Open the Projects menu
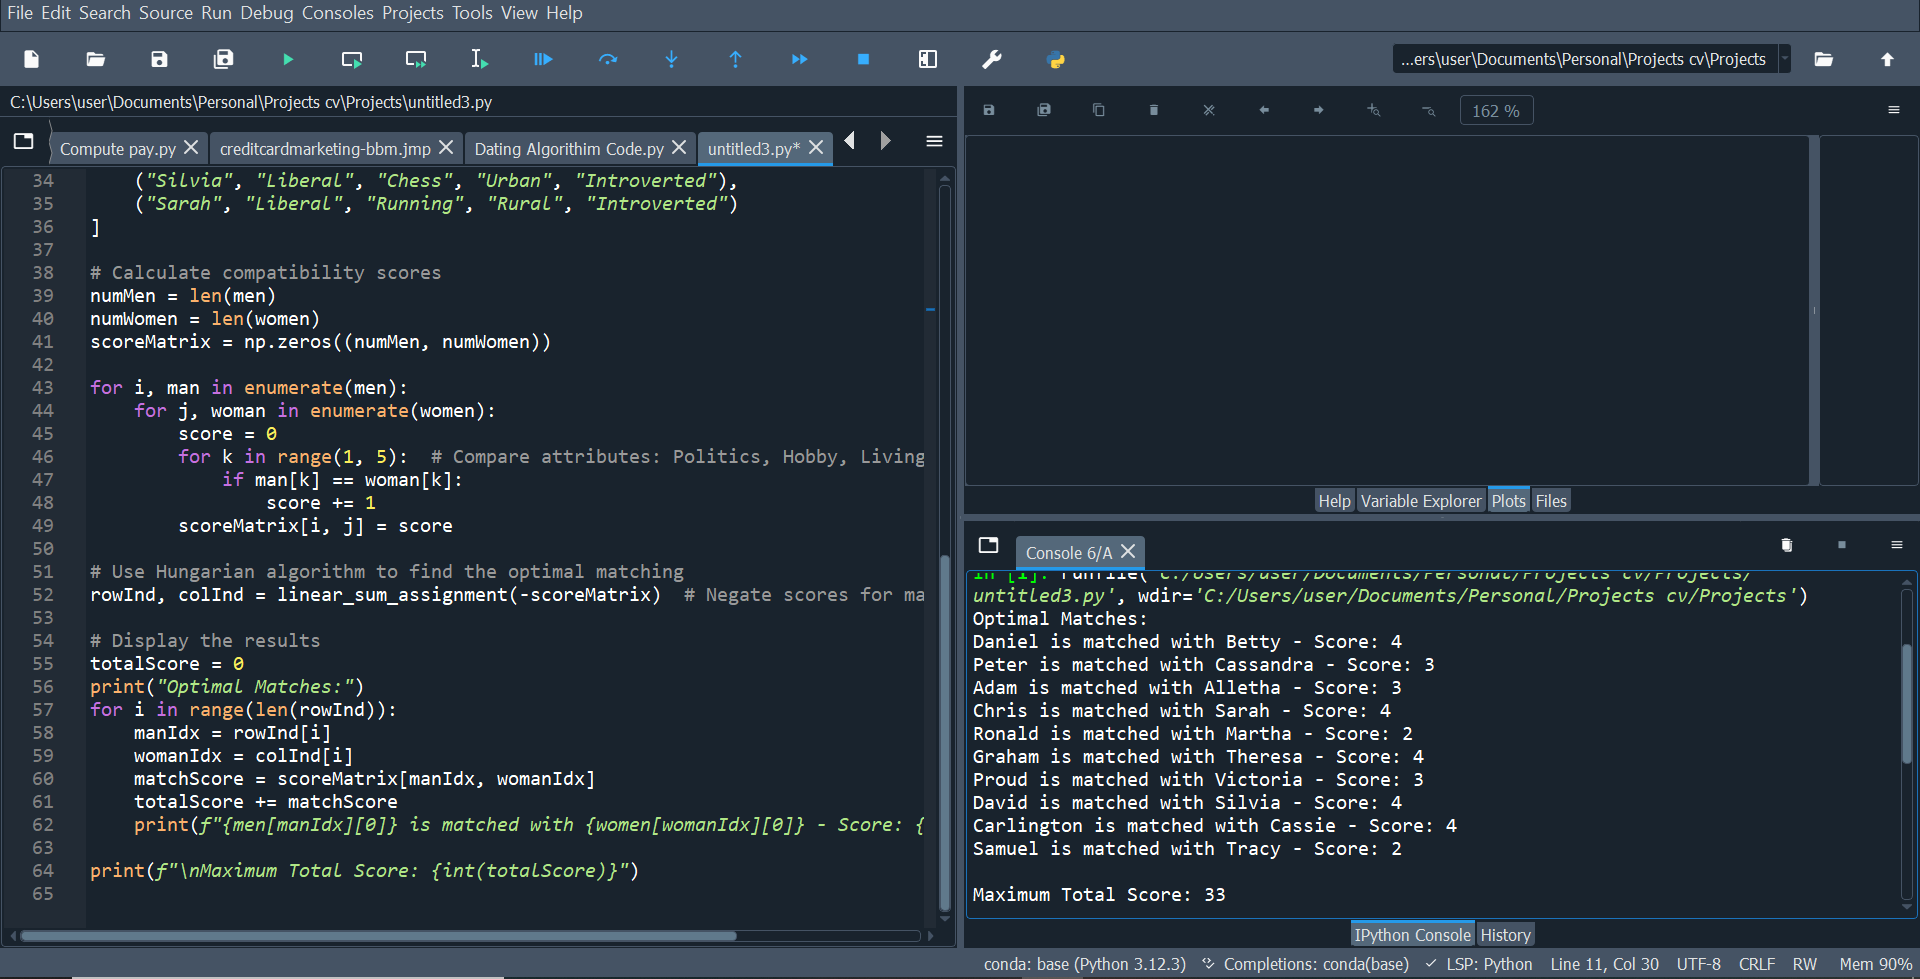 coord(413,13)
